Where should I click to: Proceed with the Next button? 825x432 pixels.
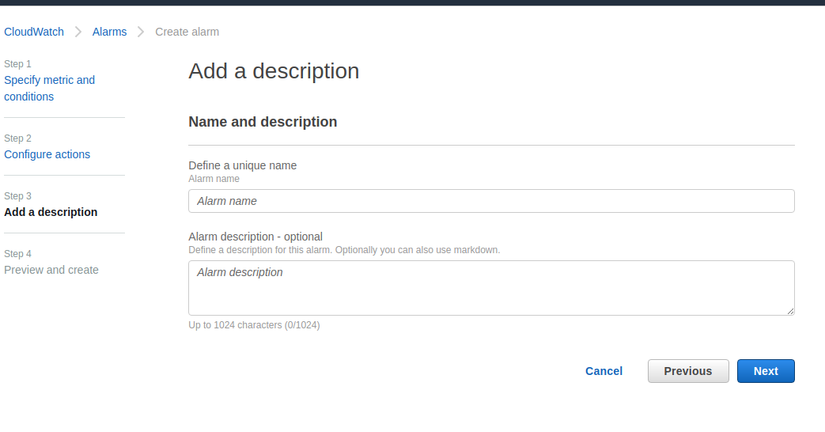[x=765, y=371]
